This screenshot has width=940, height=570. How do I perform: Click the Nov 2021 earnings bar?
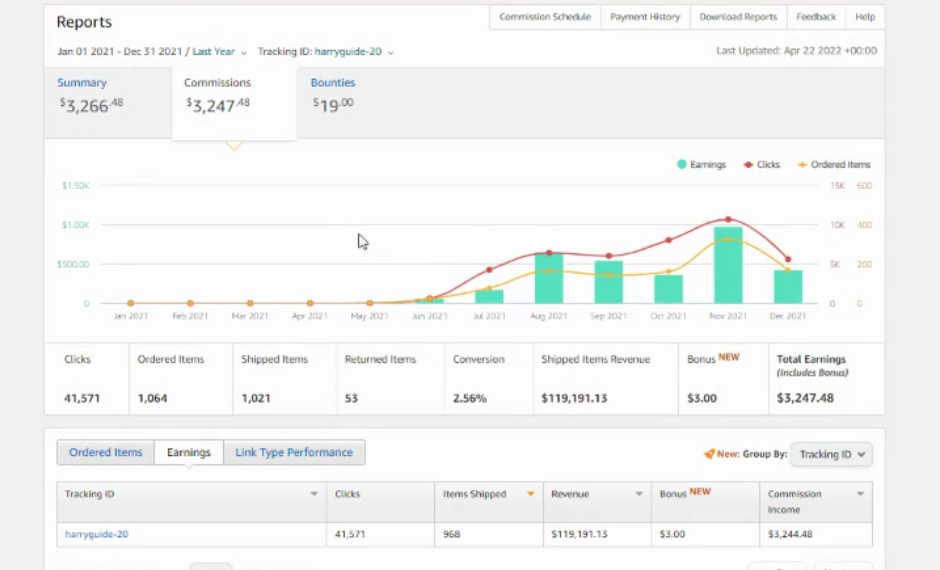(728, 265)
